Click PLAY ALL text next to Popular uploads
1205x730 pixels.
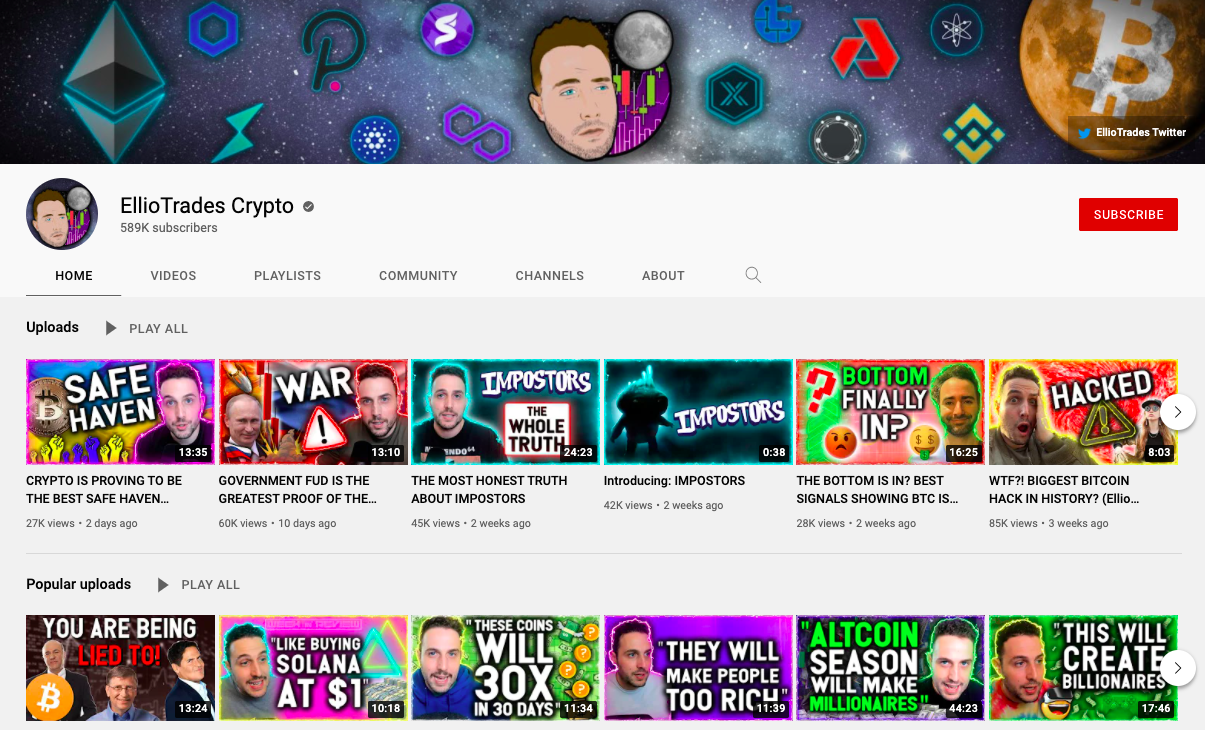point(210,584)
